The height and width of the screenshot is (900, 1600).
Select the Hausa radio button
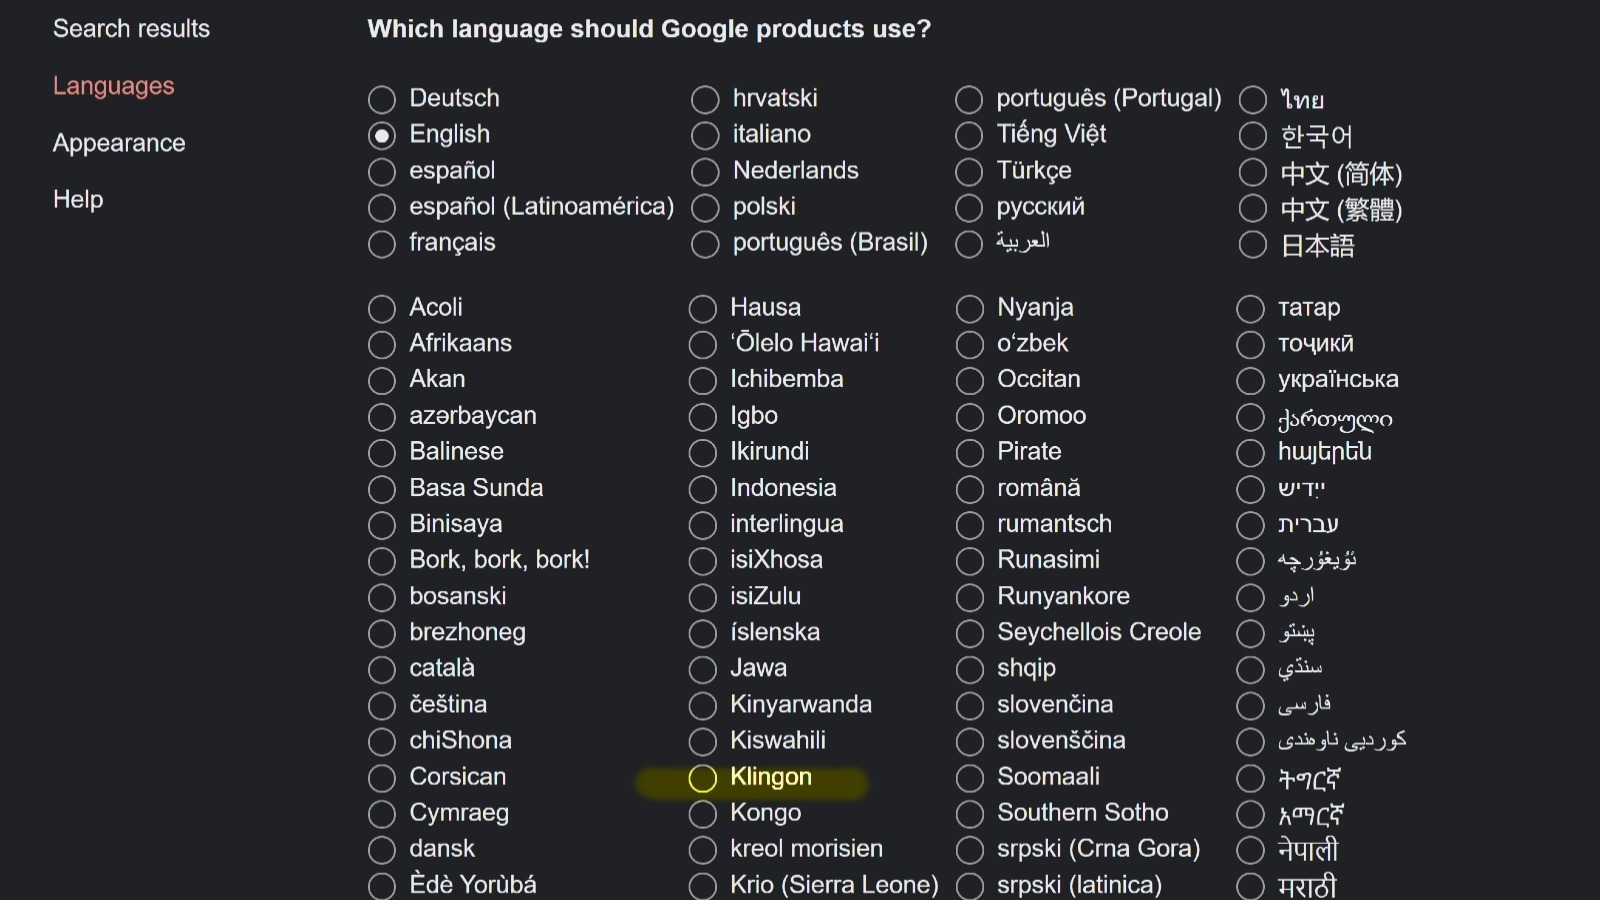[703, 308]
